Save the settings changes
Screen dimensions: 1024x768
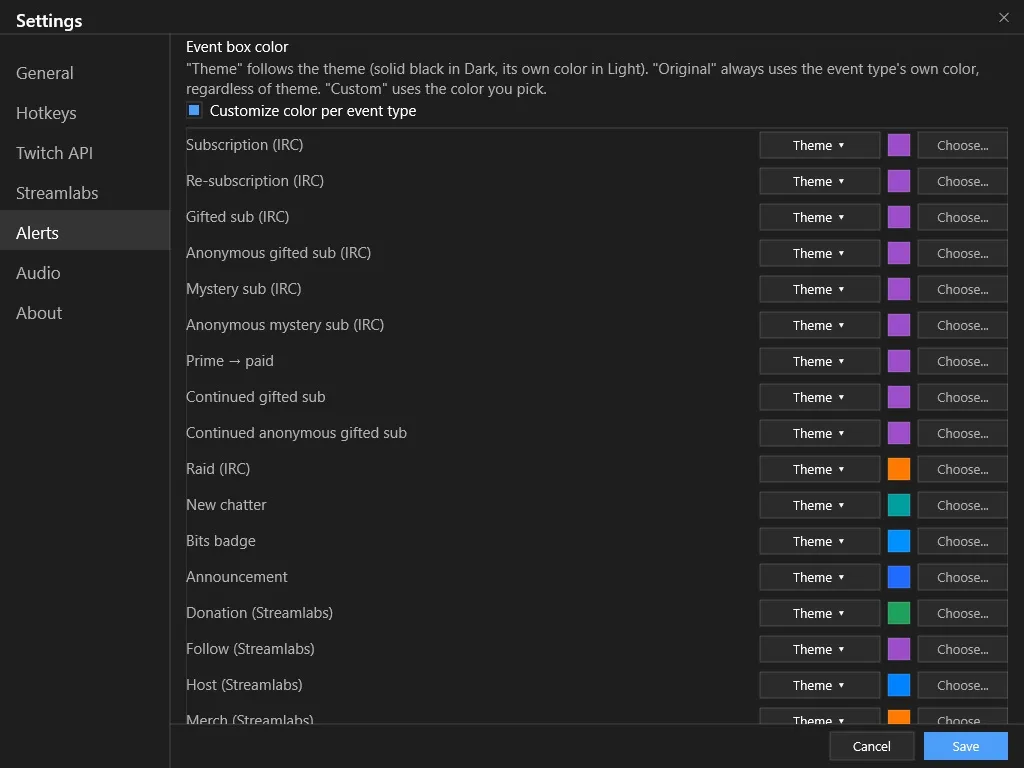(x=965, y=746)
